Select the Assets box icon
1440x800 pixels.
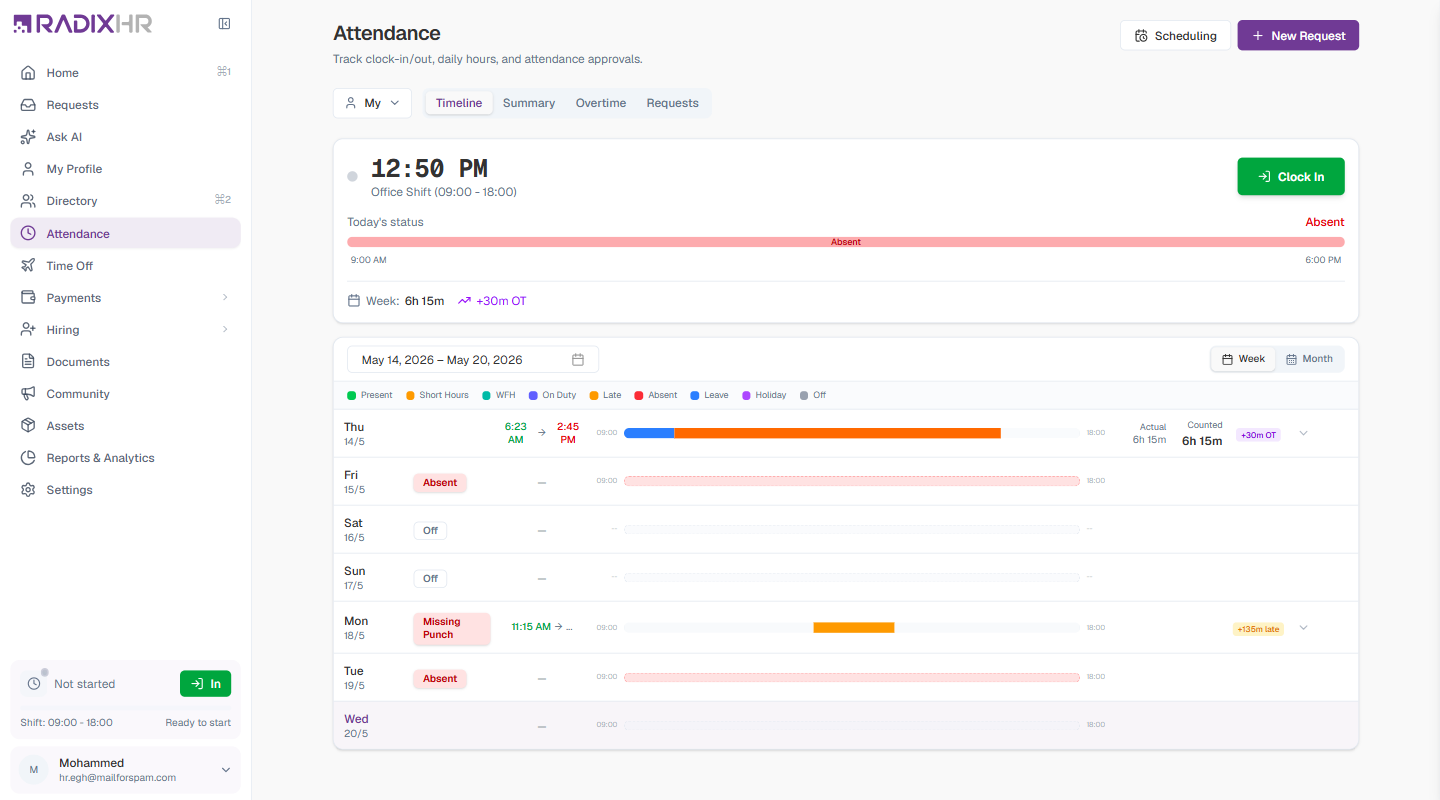click(28, 426)
